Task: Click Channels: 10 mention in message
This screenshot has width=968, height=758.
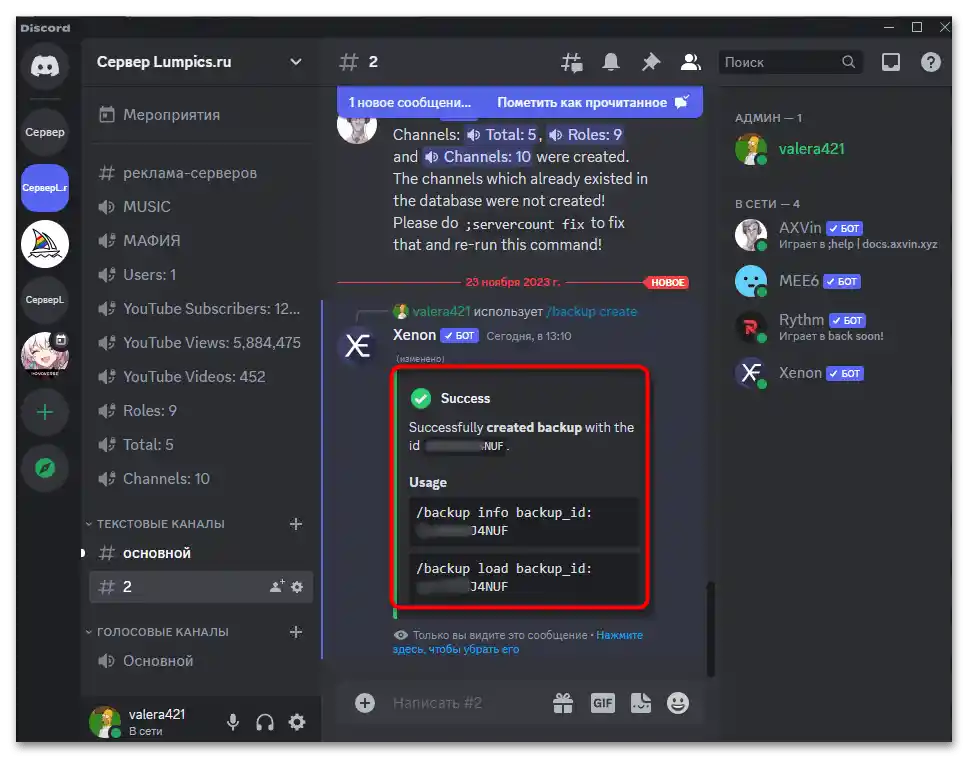Action: click(477, 157)
